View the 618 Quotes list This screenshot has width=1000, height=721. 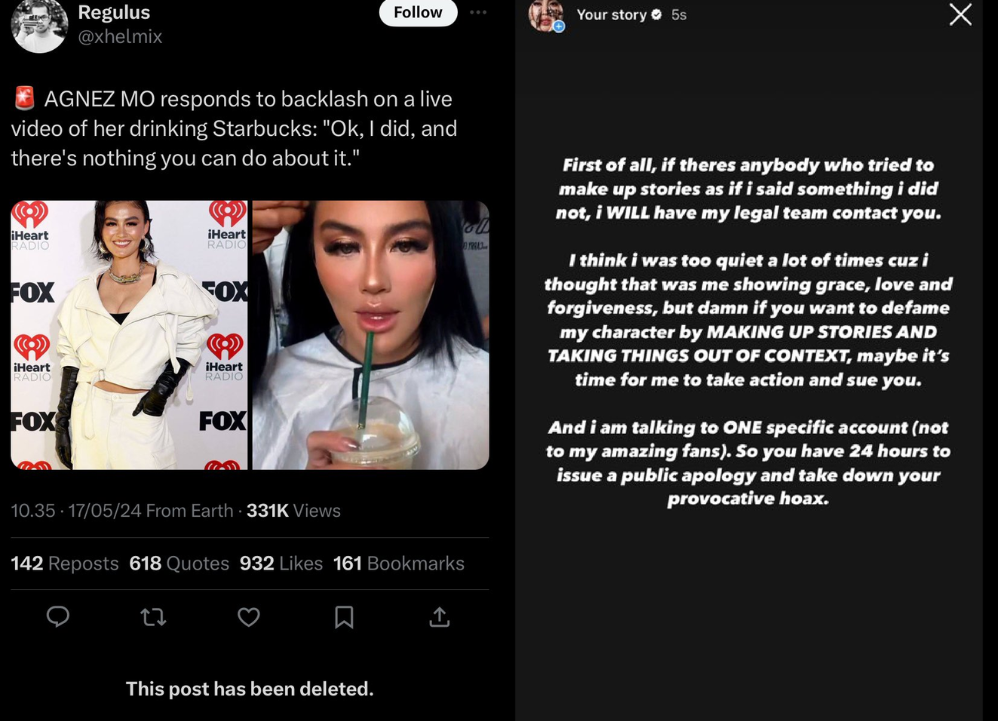(x=179, y=564)
